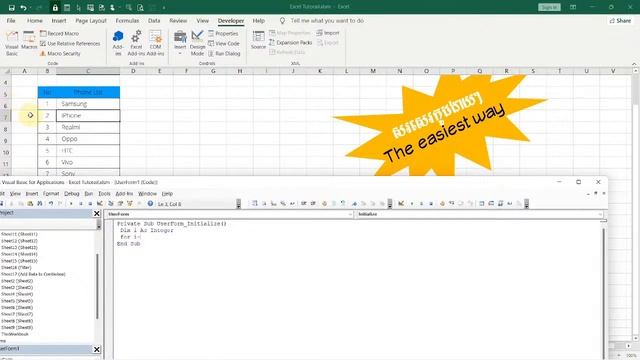Screen dimensions: 640x360
Task: Open the File tab in Excel
Action: pos(11,20)
